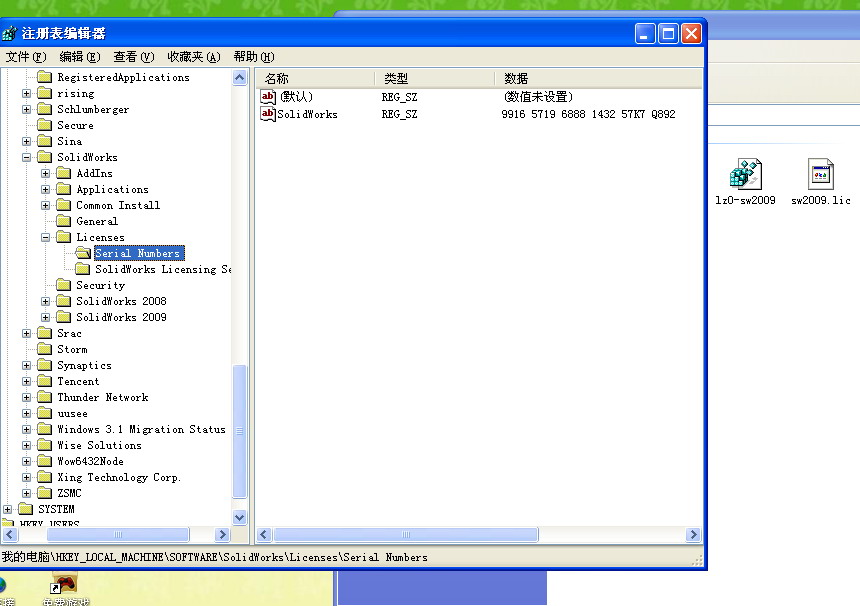The height and width of the screenshot is (606, 860).
Task: Open the 编辑(E) menu
Action: [80, 57]
